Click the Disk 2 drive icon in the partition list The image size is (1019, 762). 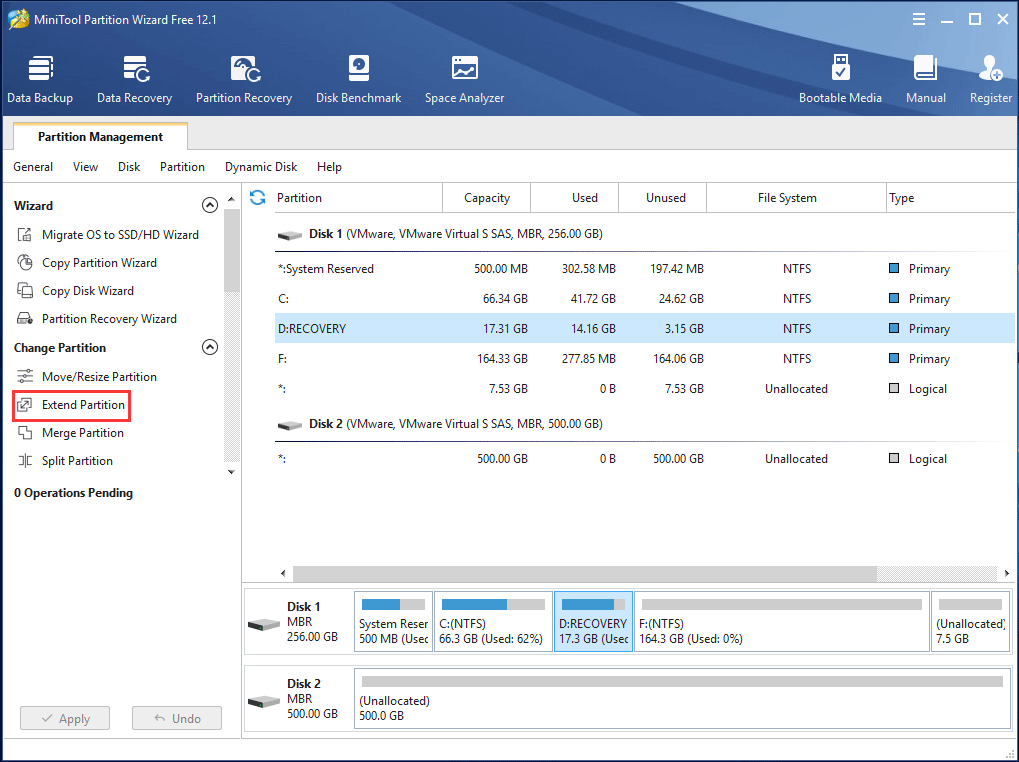pos(290,425)
